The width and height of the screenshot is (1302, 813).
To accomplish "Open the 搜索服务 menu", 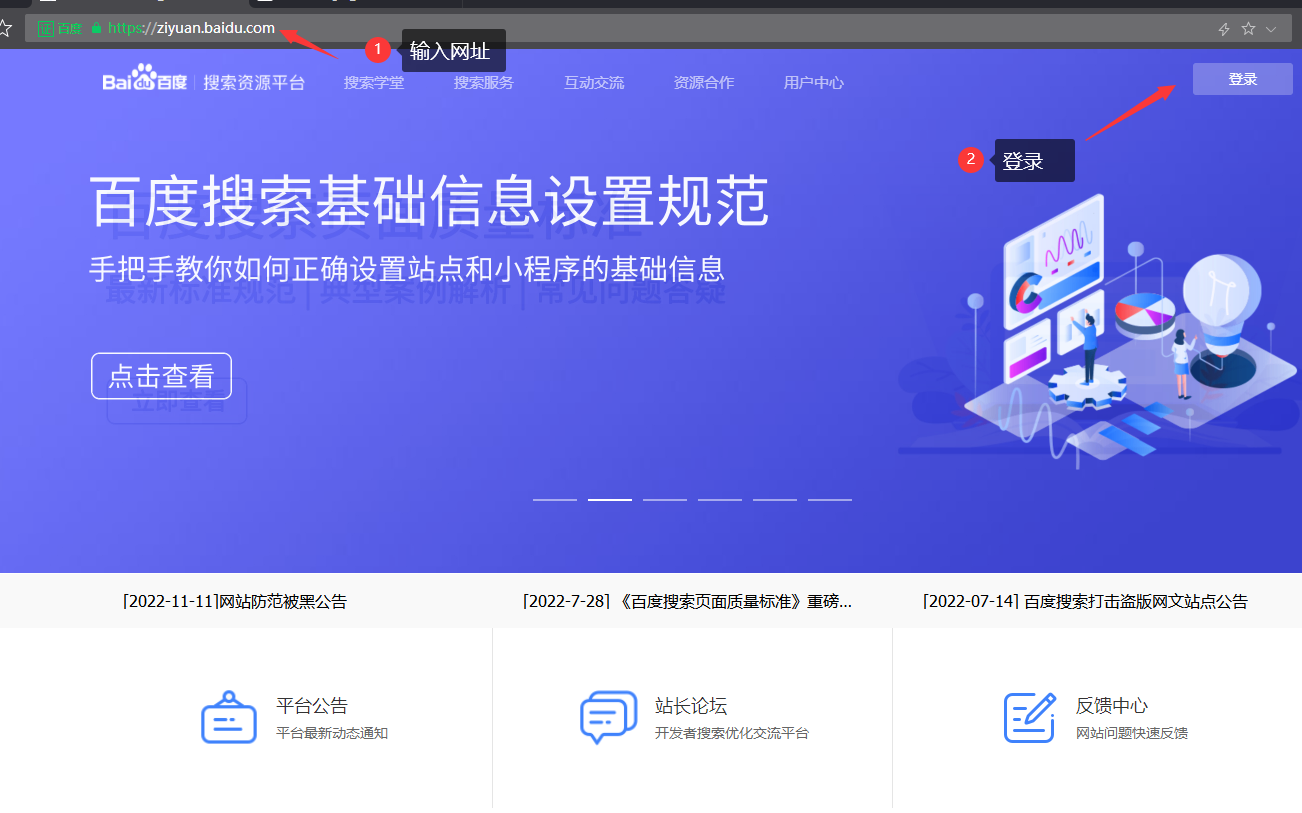I will [x=484, y=83].
